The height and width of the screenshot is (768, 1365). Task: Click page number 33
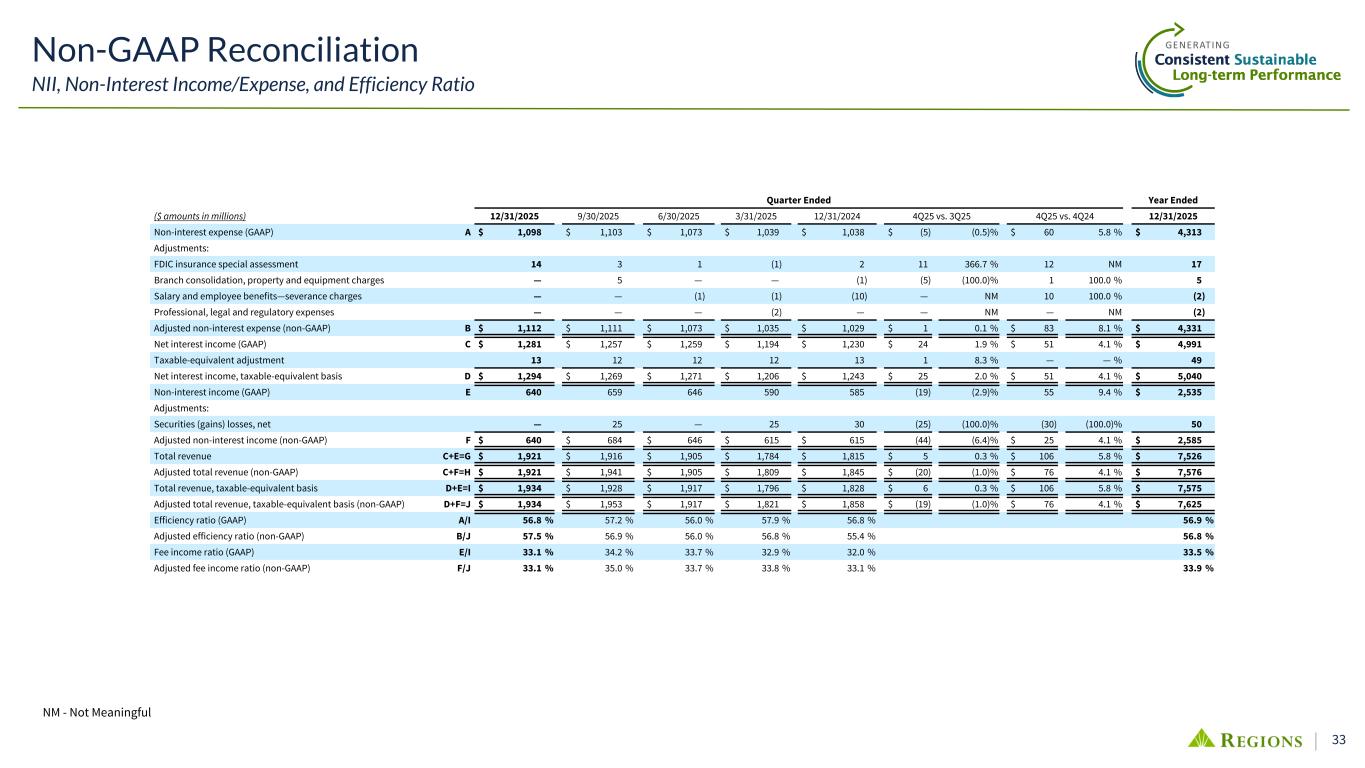[1338, 739]
